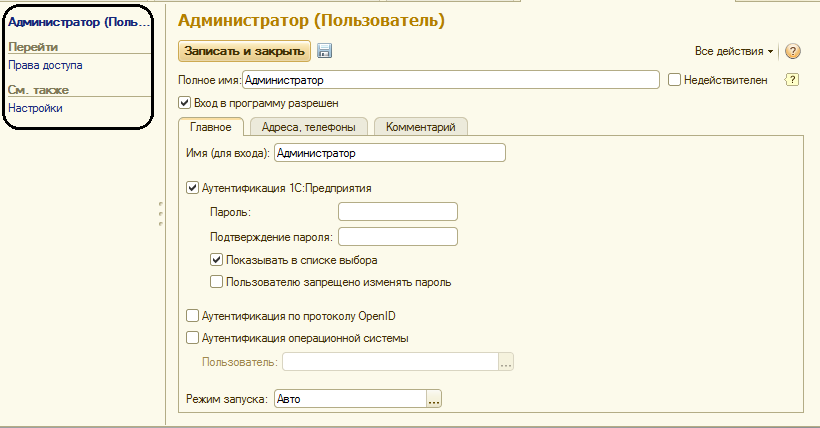Toggle the Недействителен checkbox
This screenshot has height=428, width=820.
[675, 80]
